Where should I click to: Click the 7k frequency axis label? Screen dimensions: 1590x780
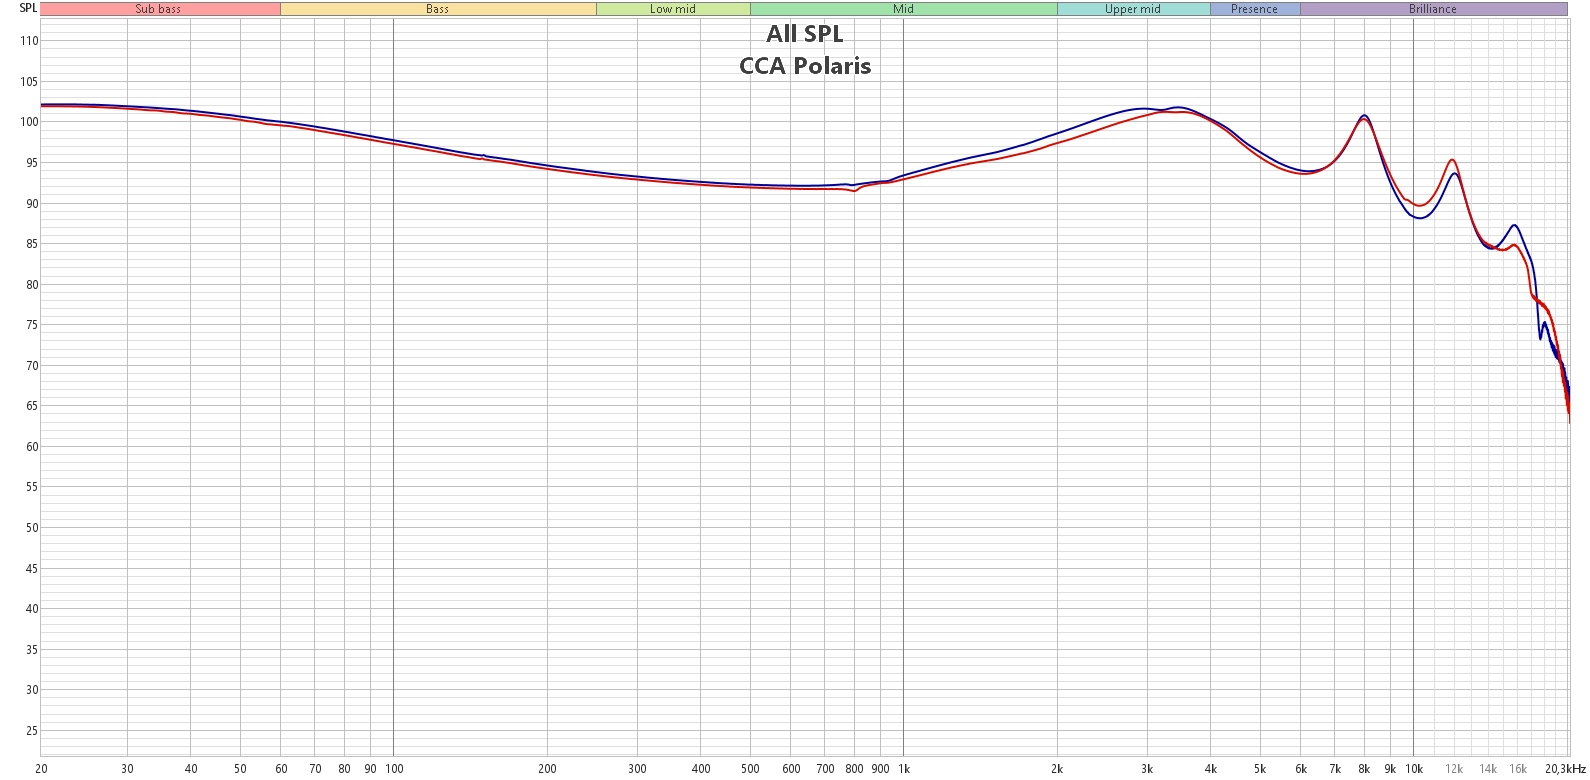[x=1335, y=769]
